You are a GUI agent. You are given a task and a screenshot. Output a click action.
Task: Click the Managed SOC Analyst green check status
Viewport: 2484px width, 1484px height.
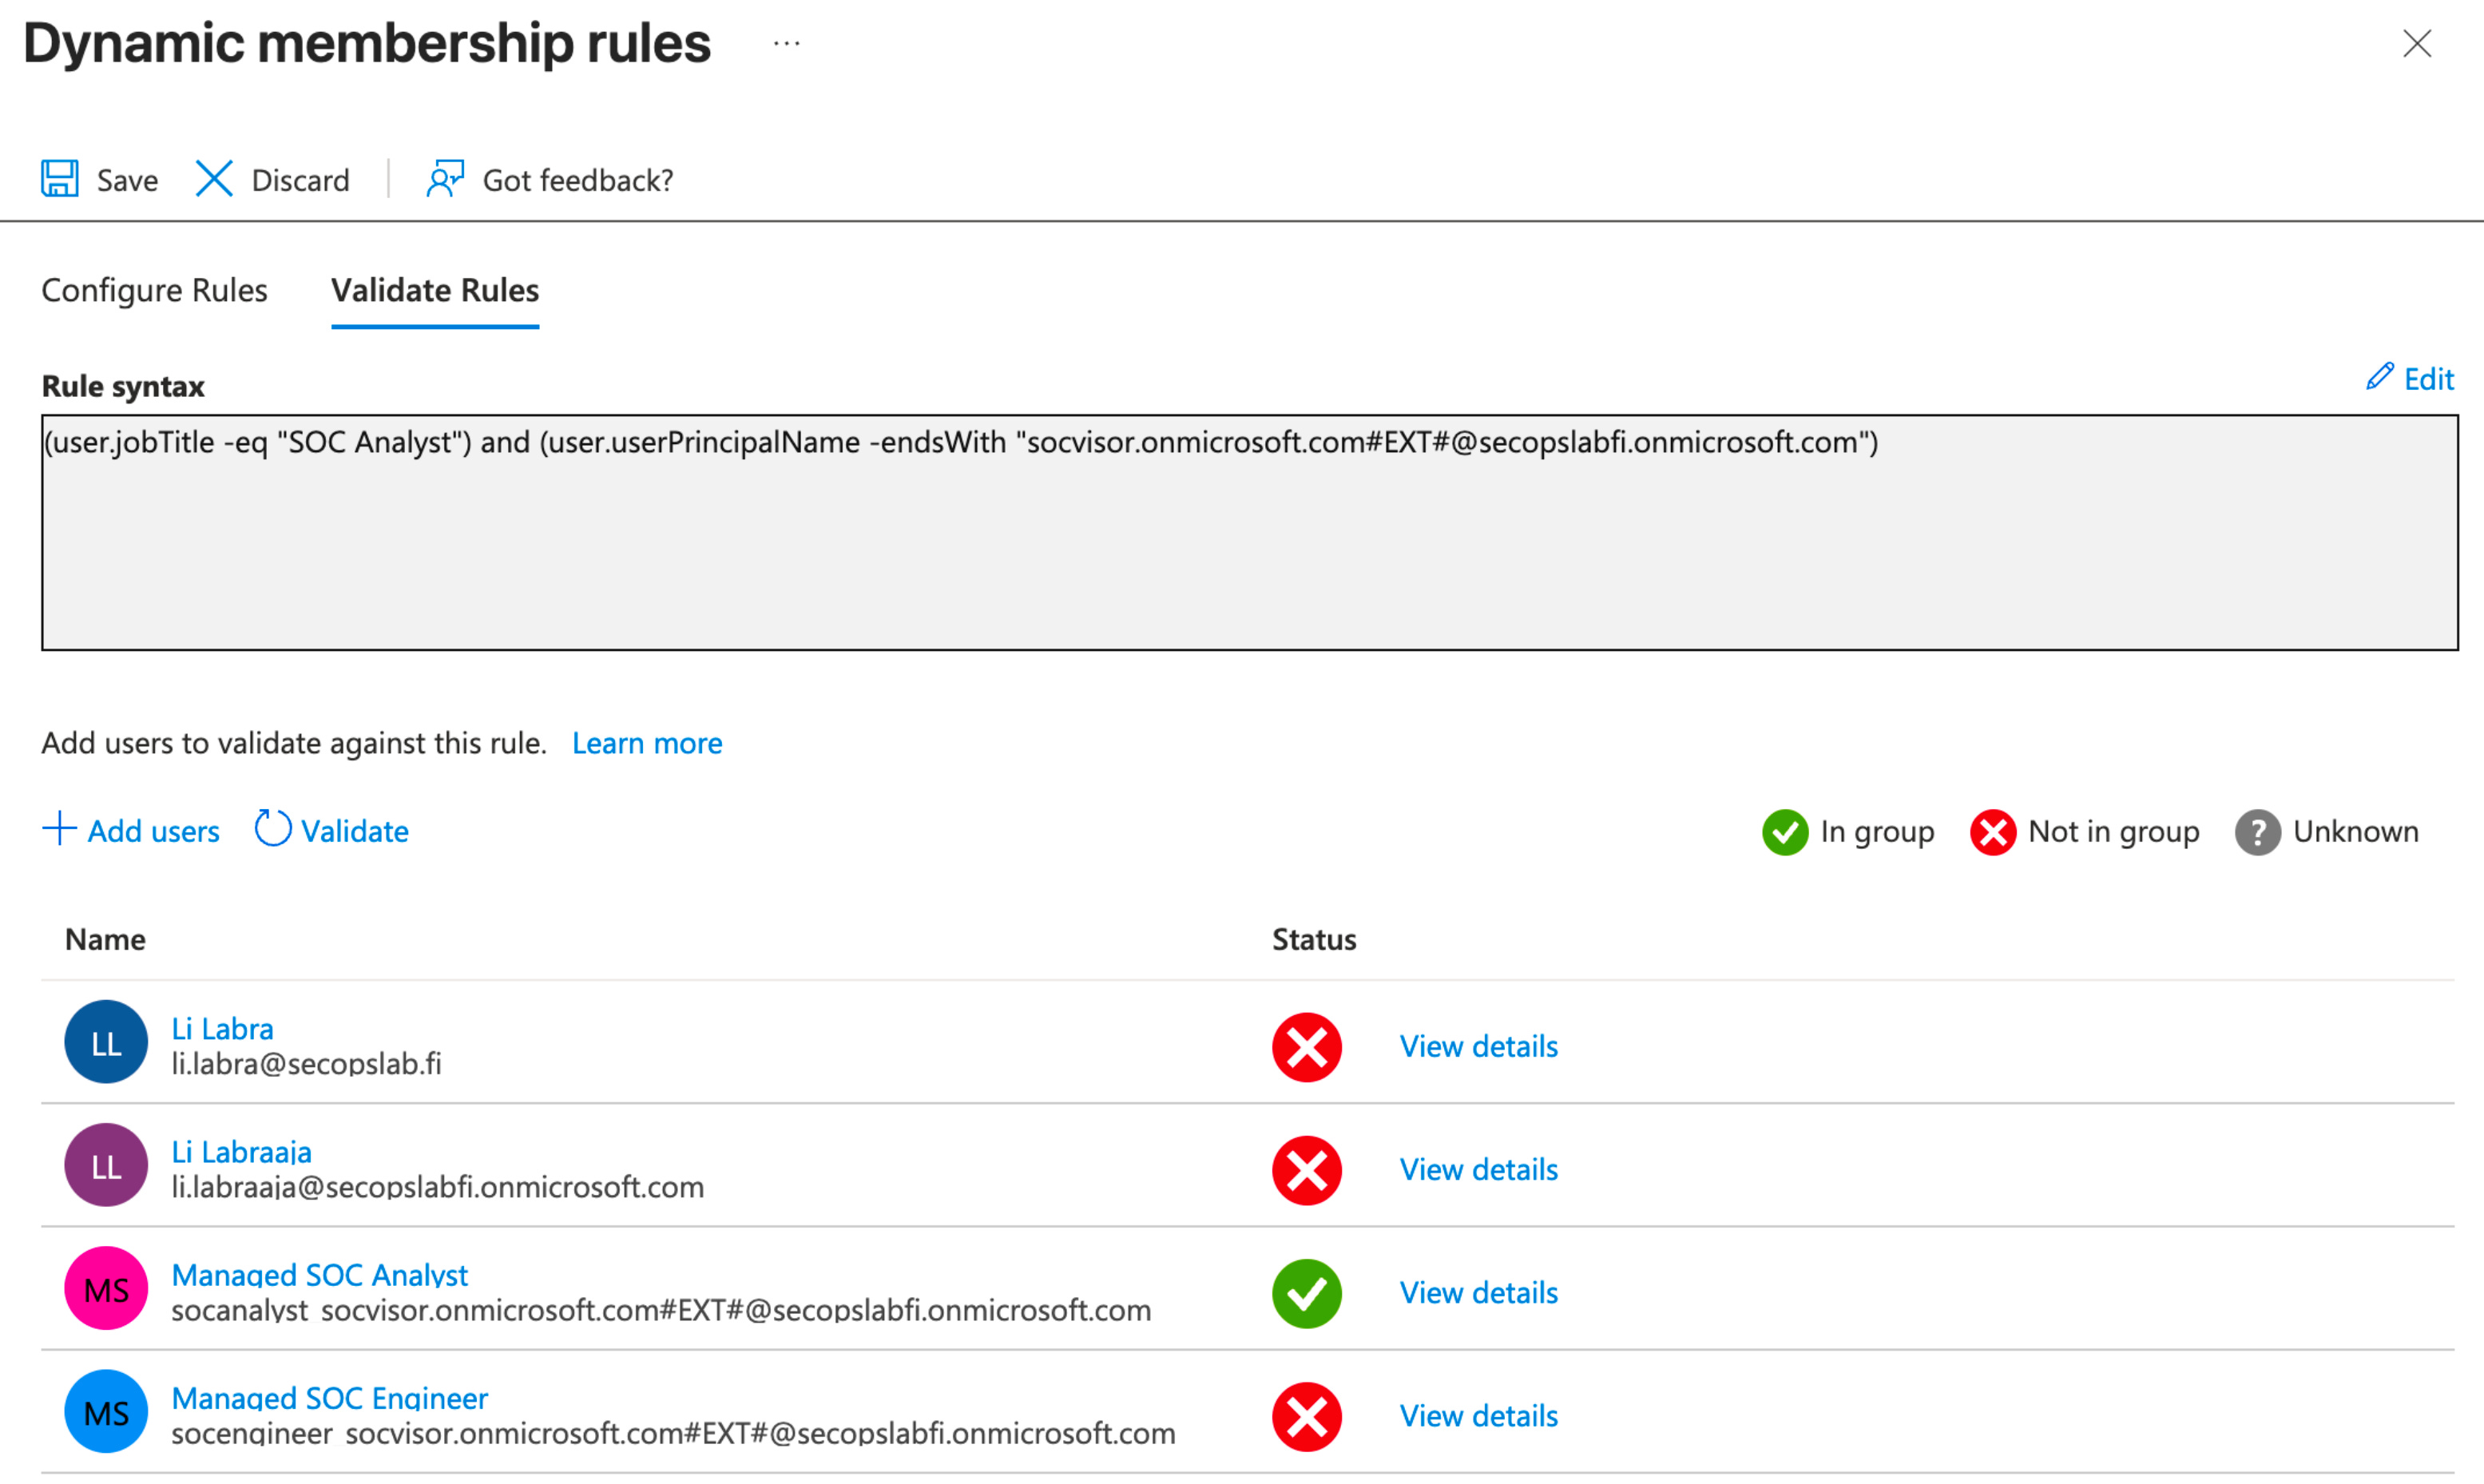click(1306, 1293)
